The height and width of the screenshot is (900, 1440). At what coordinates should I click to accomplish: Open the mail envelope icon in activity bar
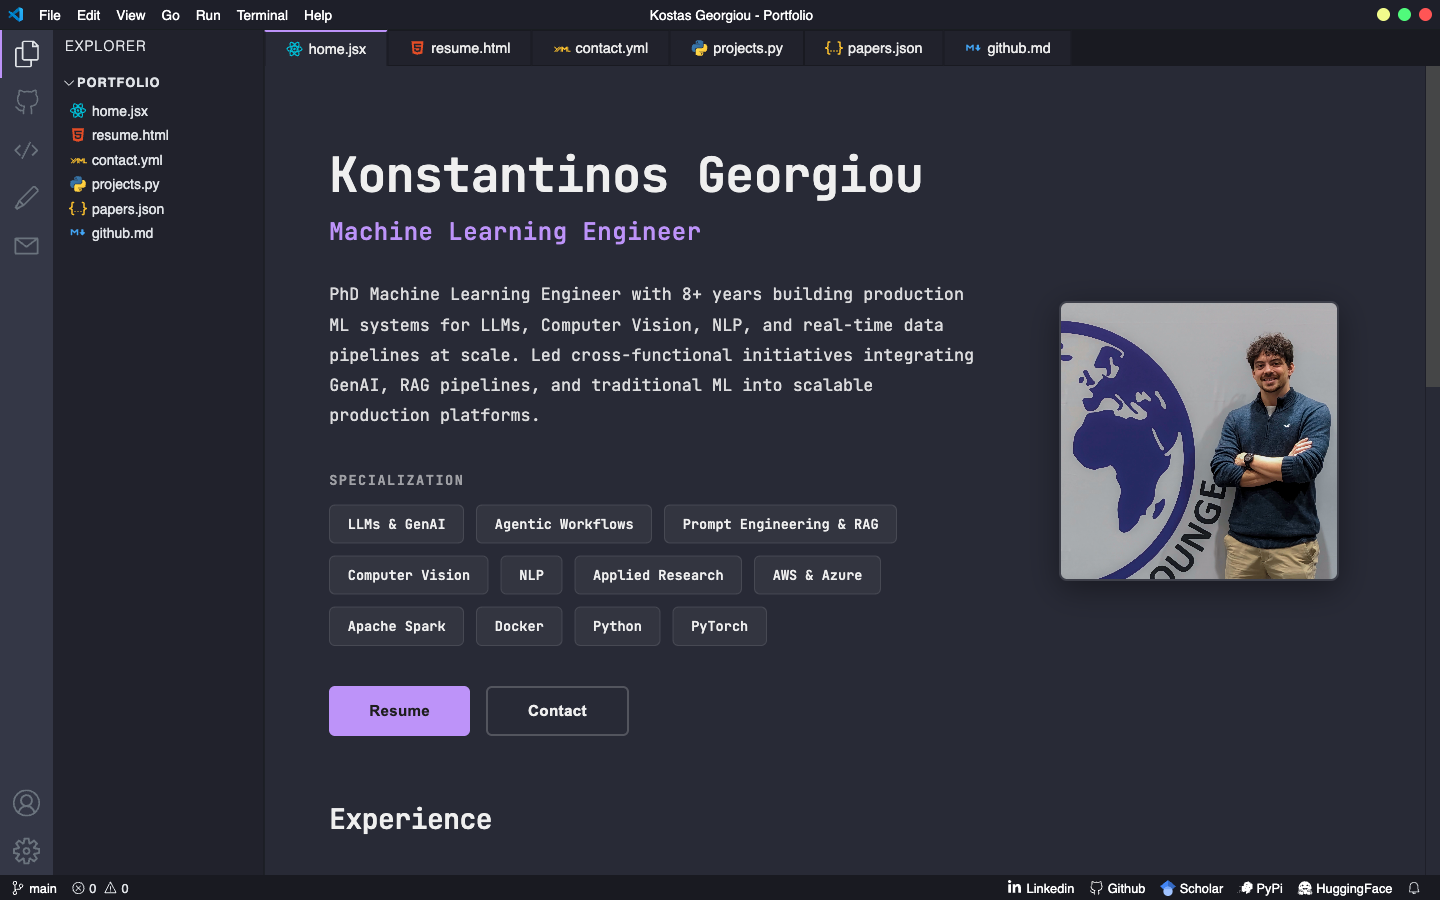click(x=27, y=246)
